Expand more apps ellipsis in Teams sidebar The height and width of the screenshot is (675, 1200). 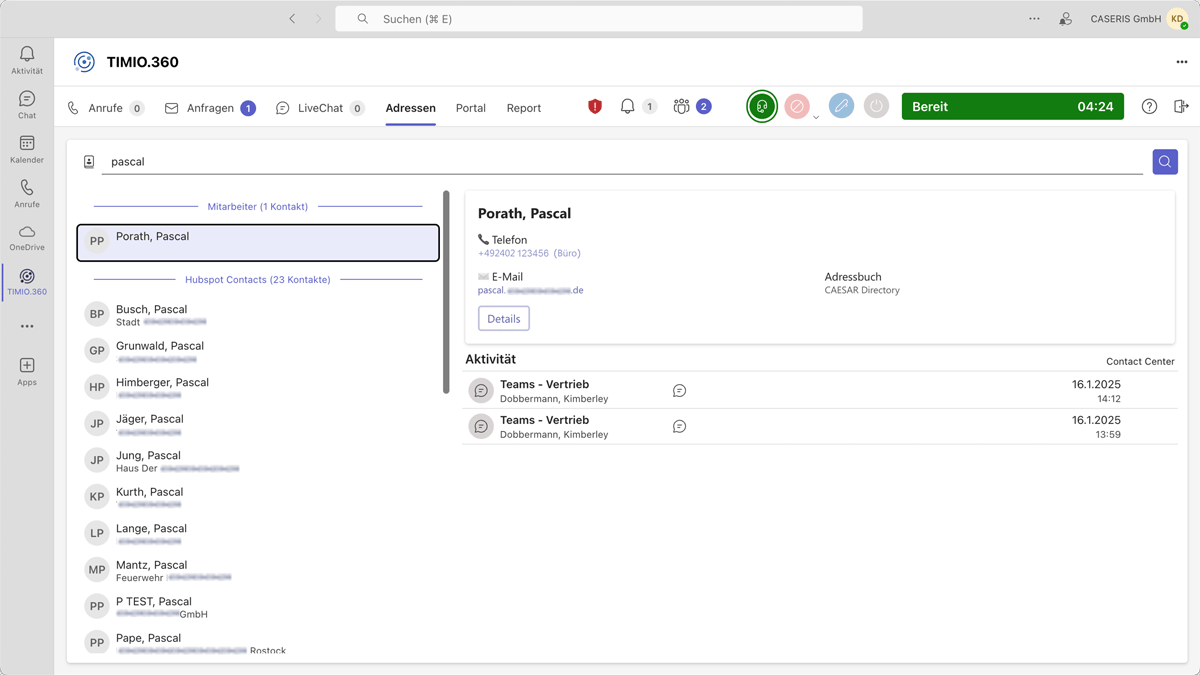27,326
